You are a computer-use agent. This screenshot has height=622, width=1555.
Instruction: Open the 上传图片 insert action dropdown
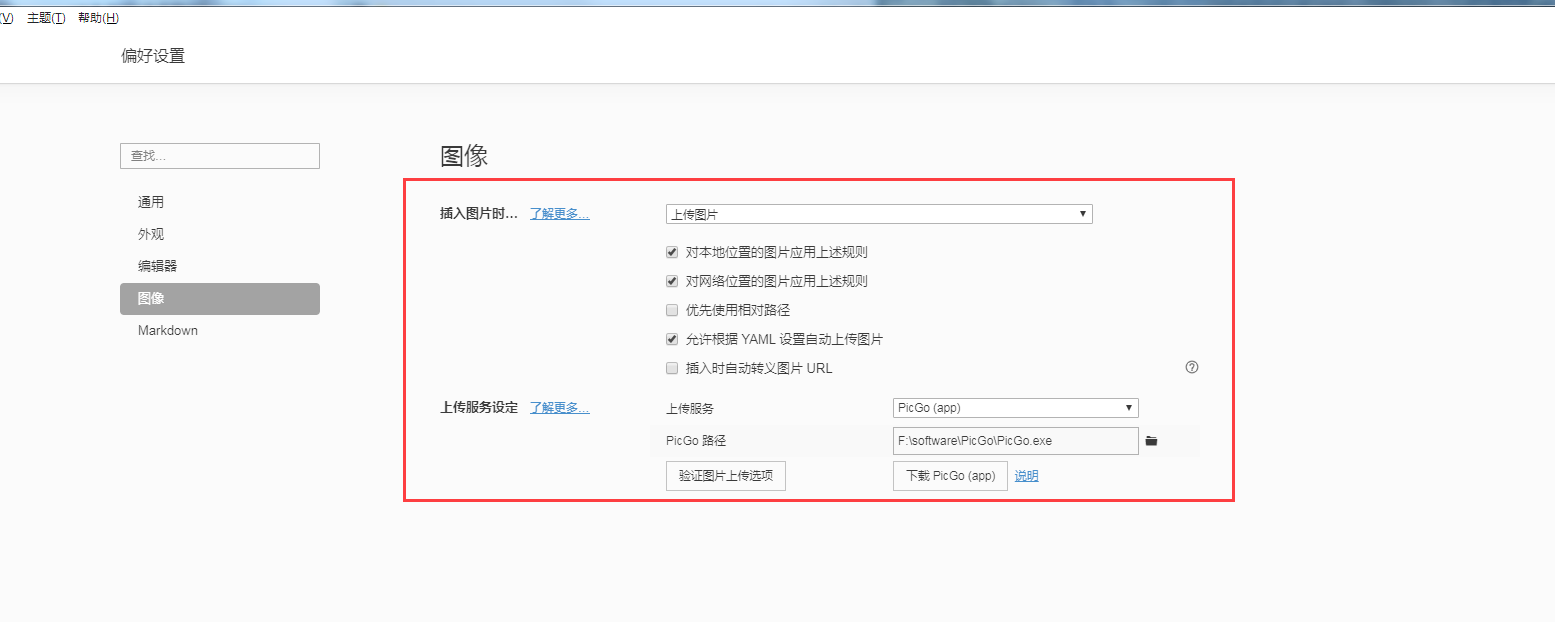pyautogui.click(x=879, y=214)
